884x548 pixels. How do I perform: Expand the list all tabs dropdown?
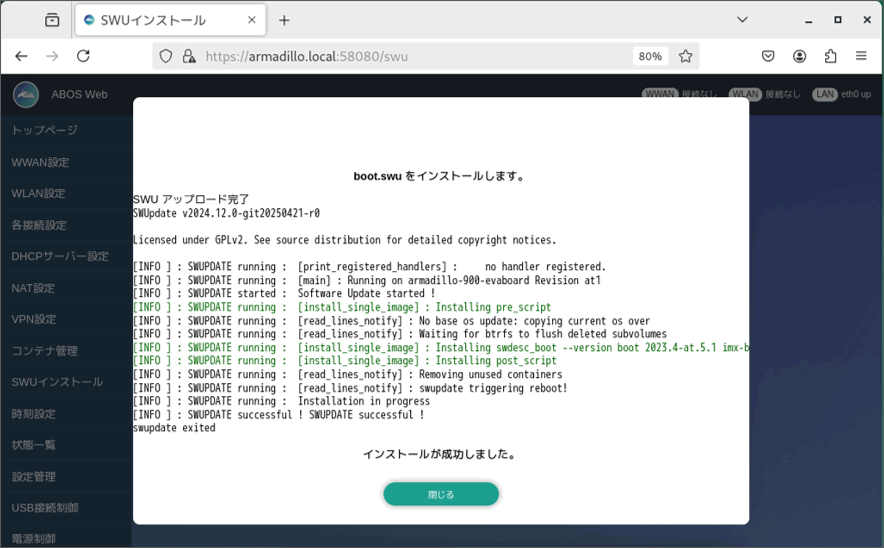pos(742,20)
